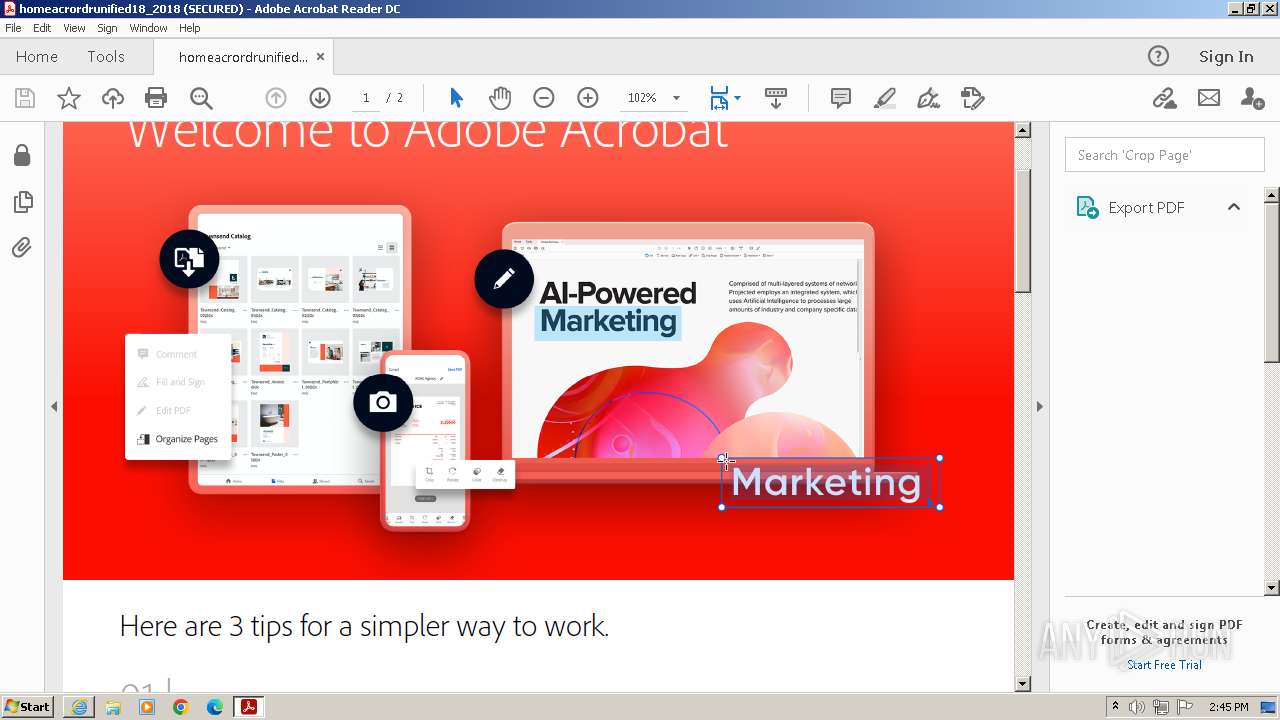Image resolution: width=1280 pixels, height=720 pixels.
Task: Share a link with the chain icon
Action: 1164,98
